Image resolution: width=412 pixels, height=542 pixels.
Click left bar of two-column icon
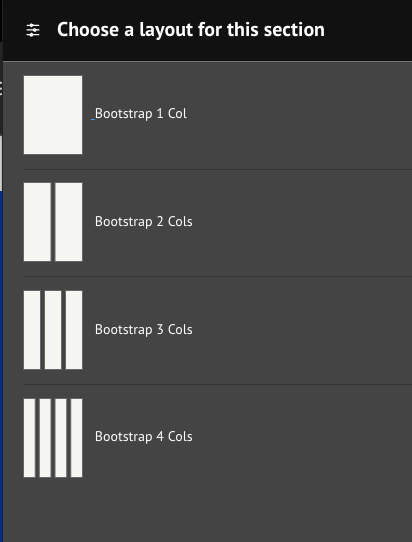pos(37,222)
